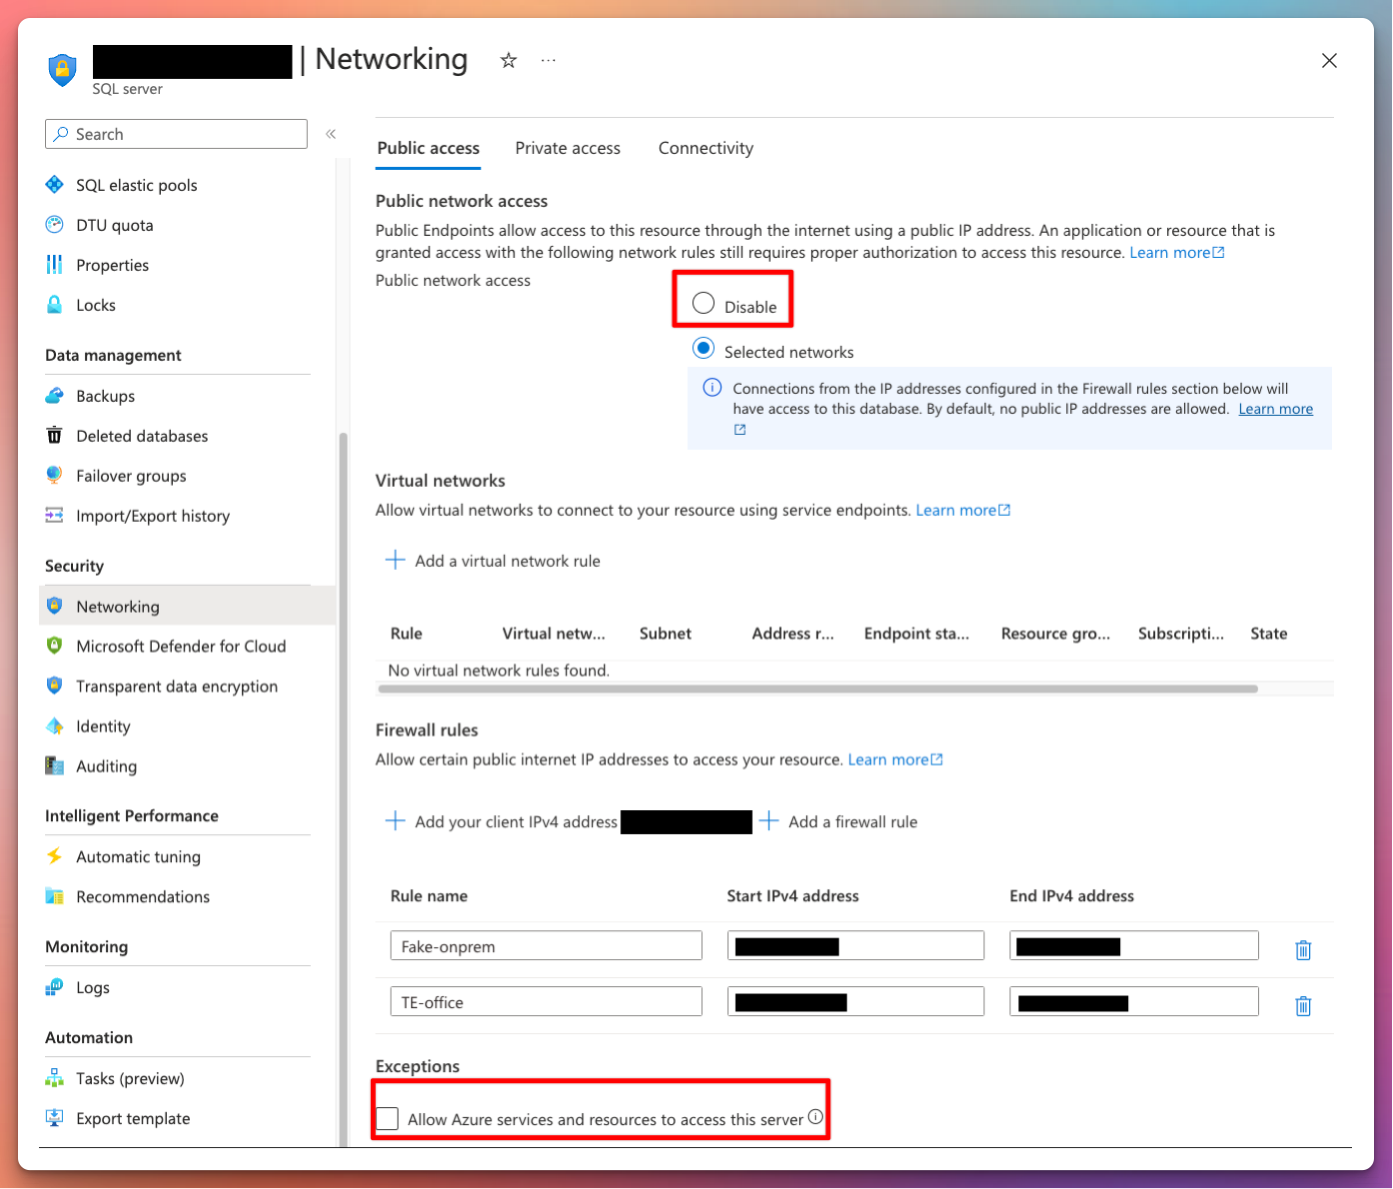Favorite this page with the star icon
This screenshot has width=1393, height=1189.
pos(509,61)
